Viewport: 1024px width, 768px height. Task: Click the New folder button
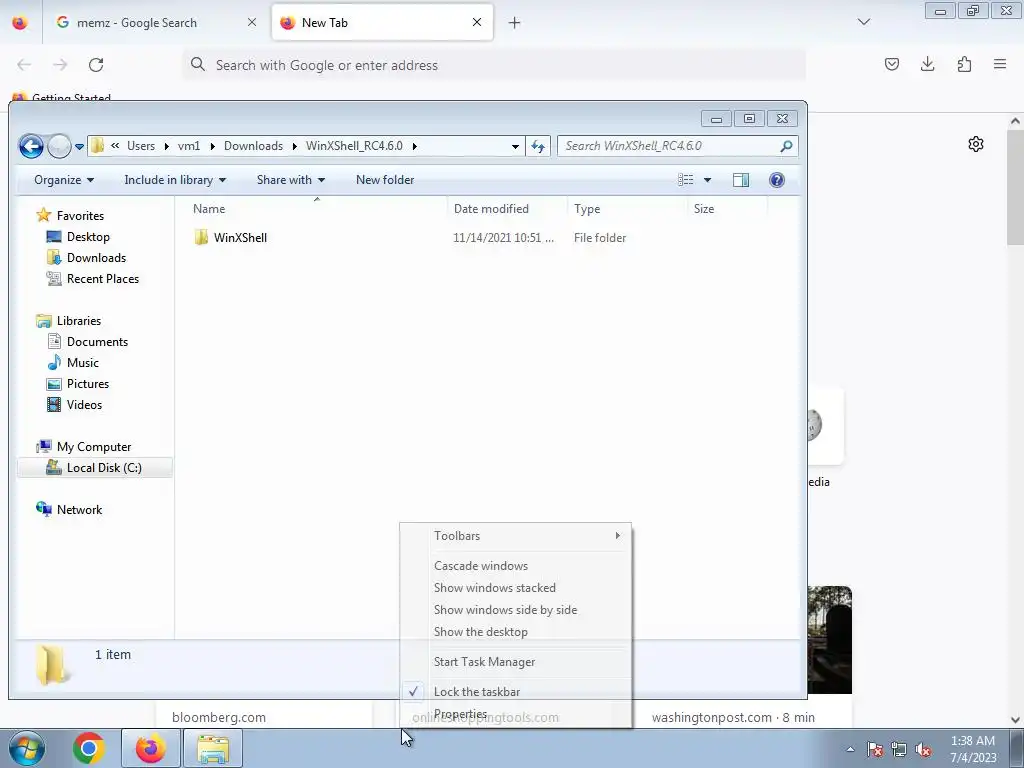(x=385, y=180)
